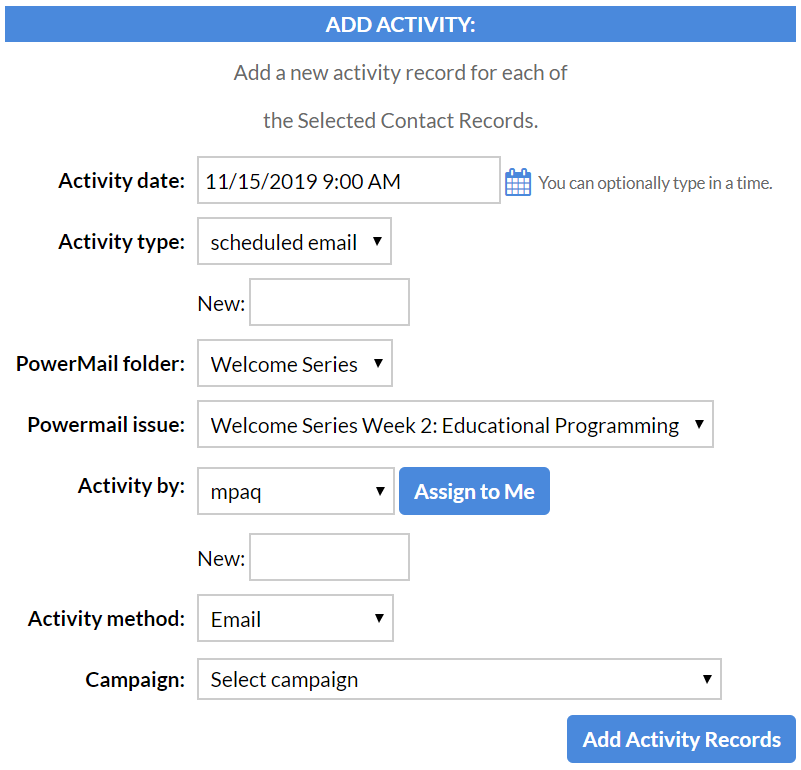Open the Activity method dropdown
801x770 pixels.
(x=295, y=618)
